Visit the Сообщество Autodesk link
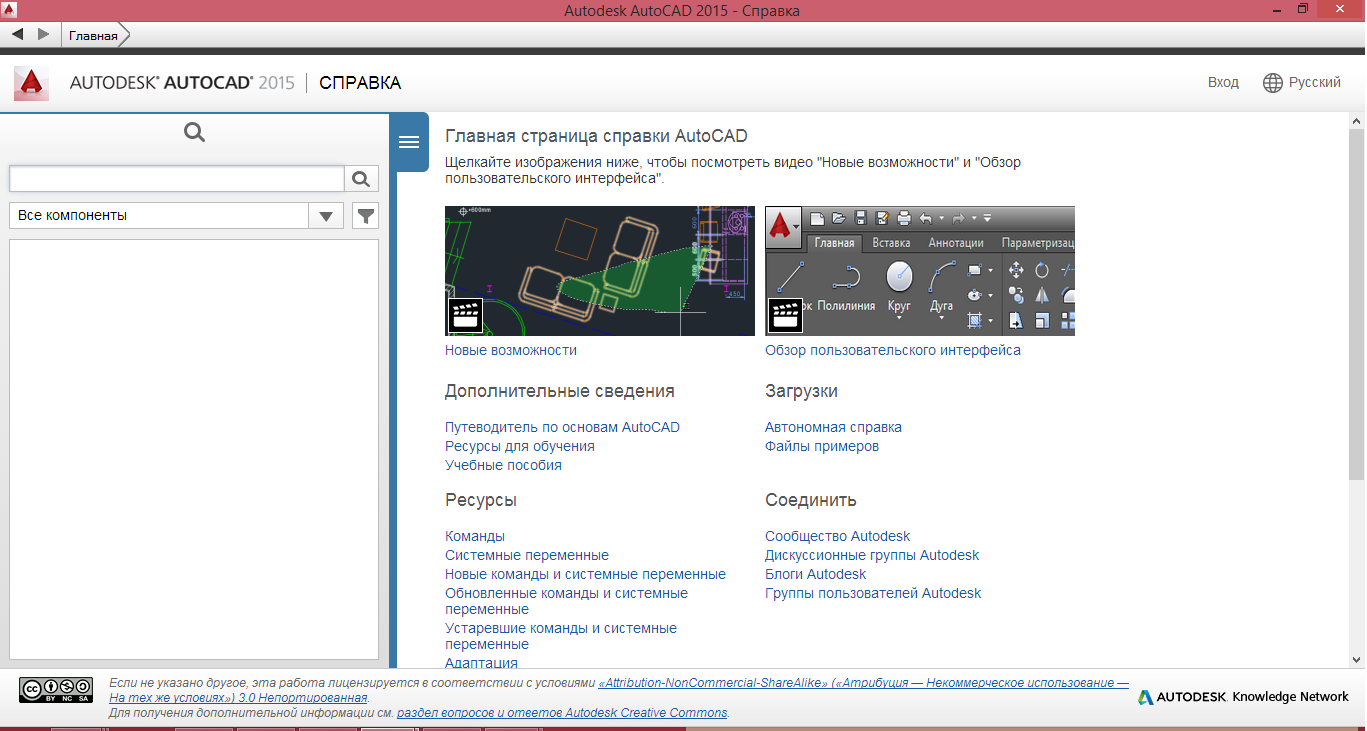 [838, 536]
